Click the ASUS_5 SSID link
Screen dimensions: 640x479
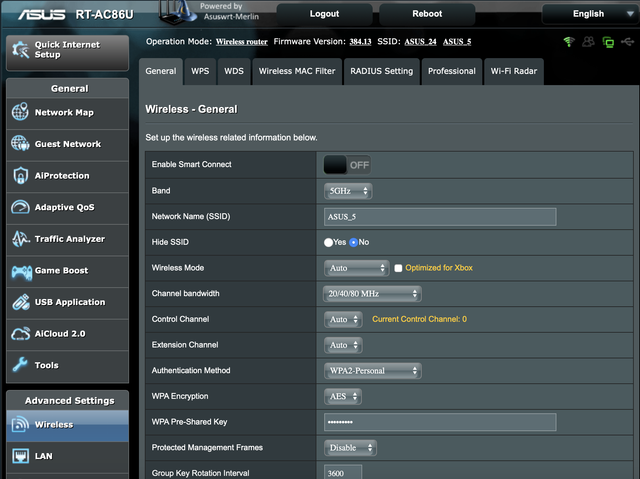(x=457, y=42)
